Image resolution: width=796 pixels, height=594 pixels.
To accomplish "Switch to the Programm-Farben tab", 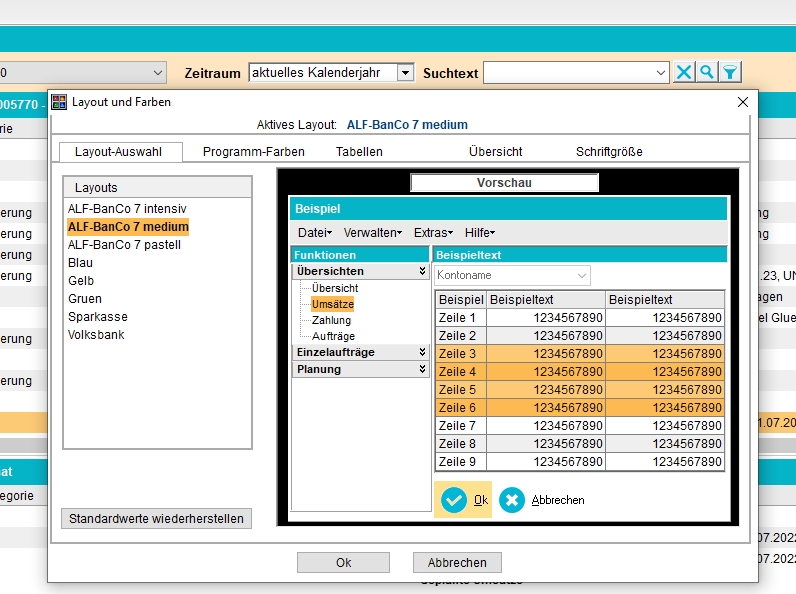I will pos(253,152).
